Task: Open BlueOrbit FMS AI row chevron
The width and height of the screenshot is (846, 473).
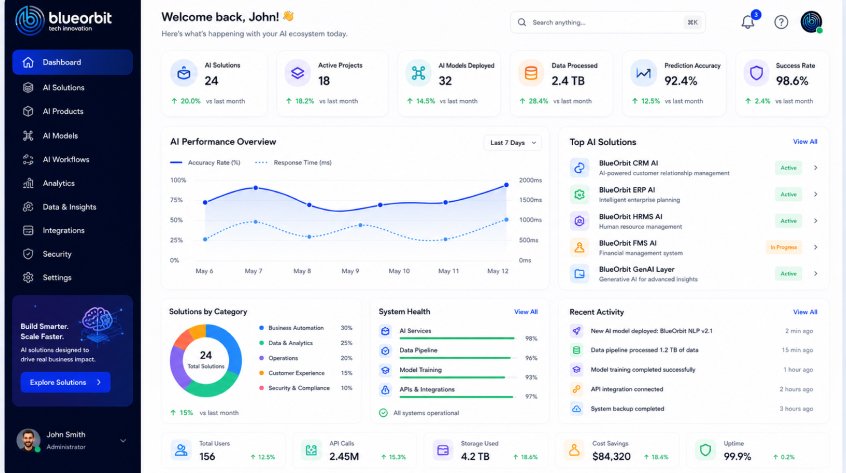Action: pos(815,247)
